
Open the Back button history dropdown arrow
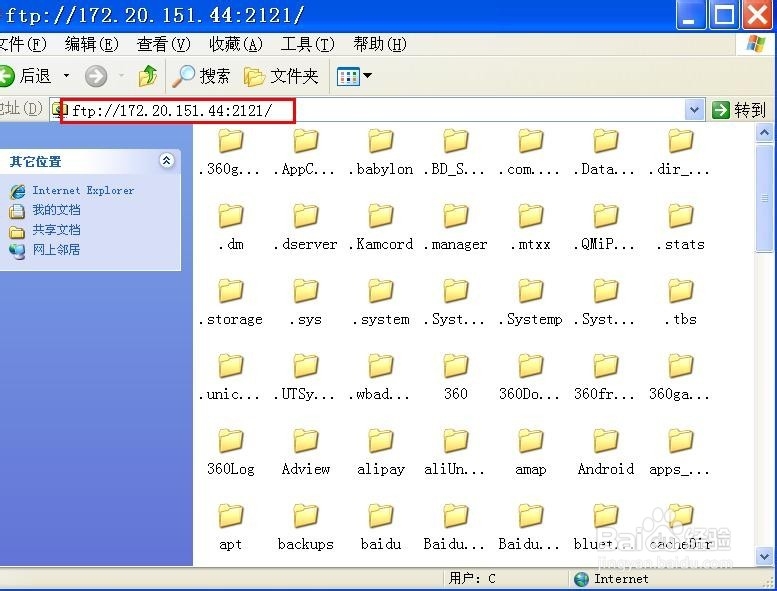(x=66, y=76)
